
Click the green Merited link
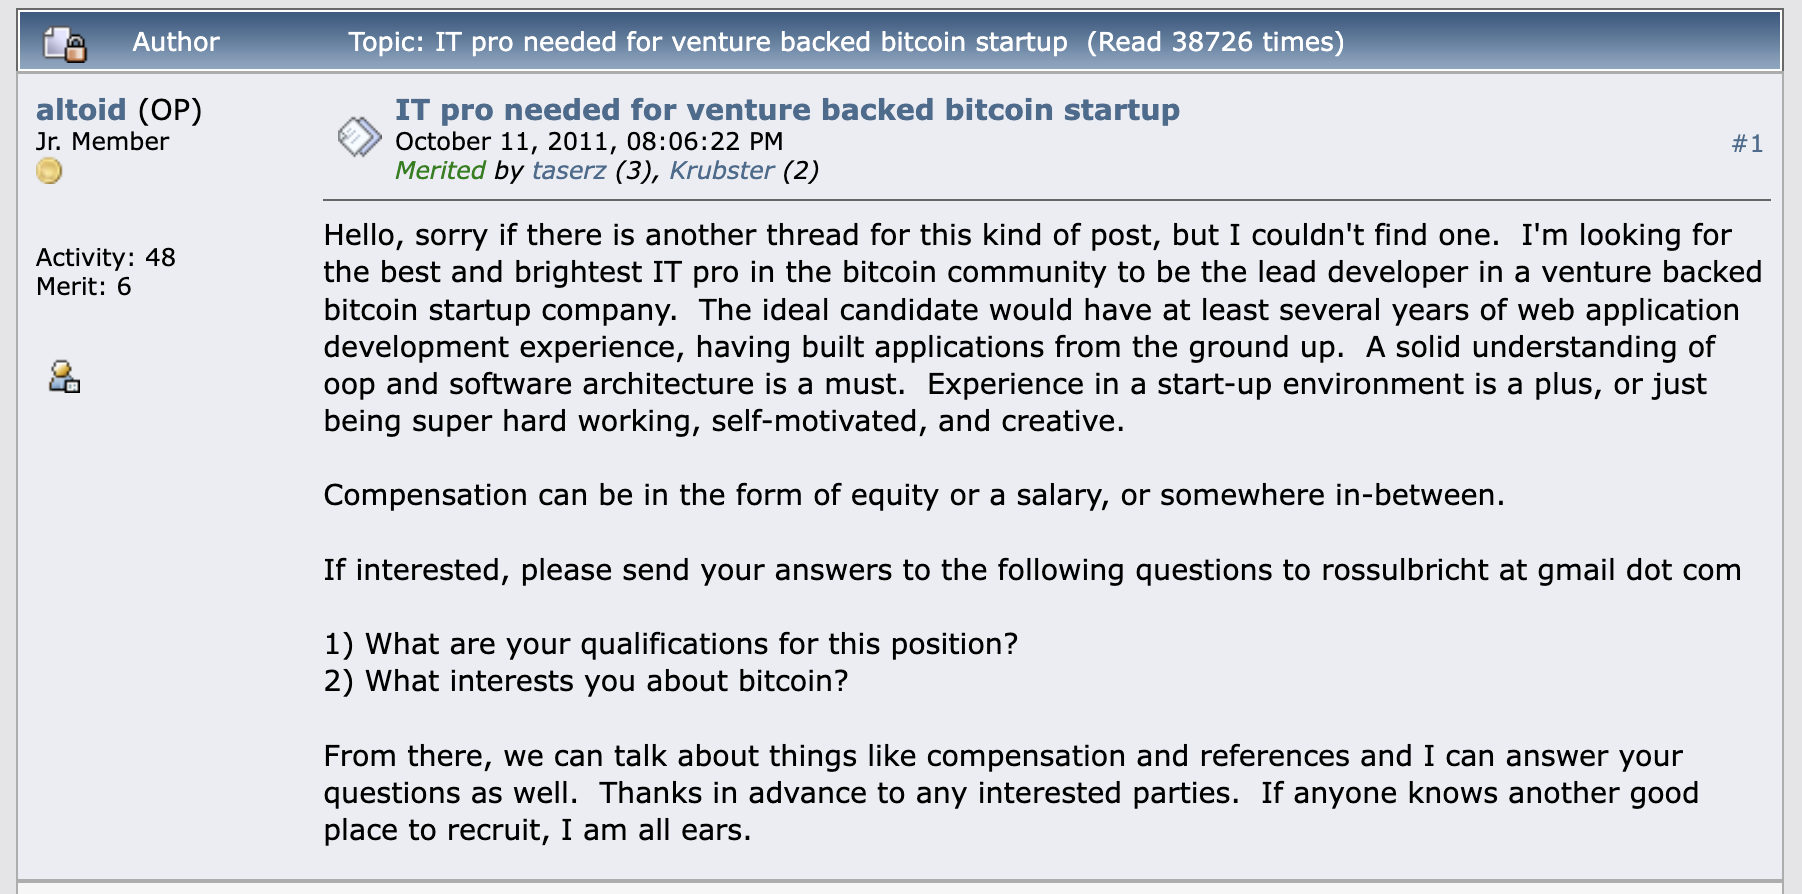click(440, 170)
